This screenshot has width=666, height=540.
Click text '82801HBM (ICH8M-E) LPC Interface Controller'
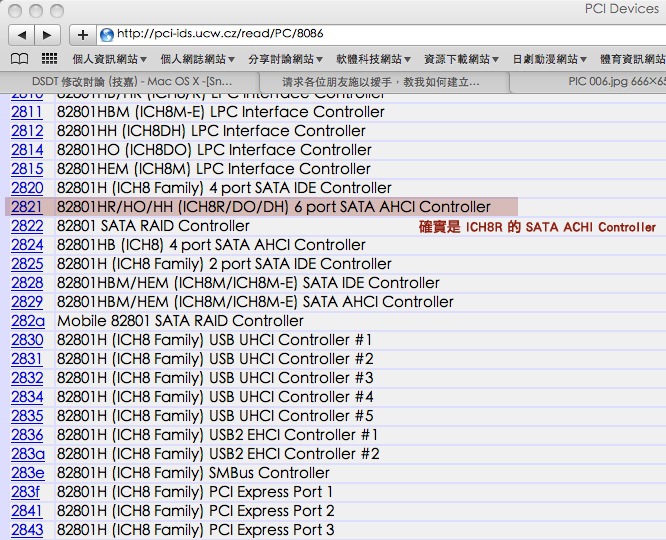221,112
